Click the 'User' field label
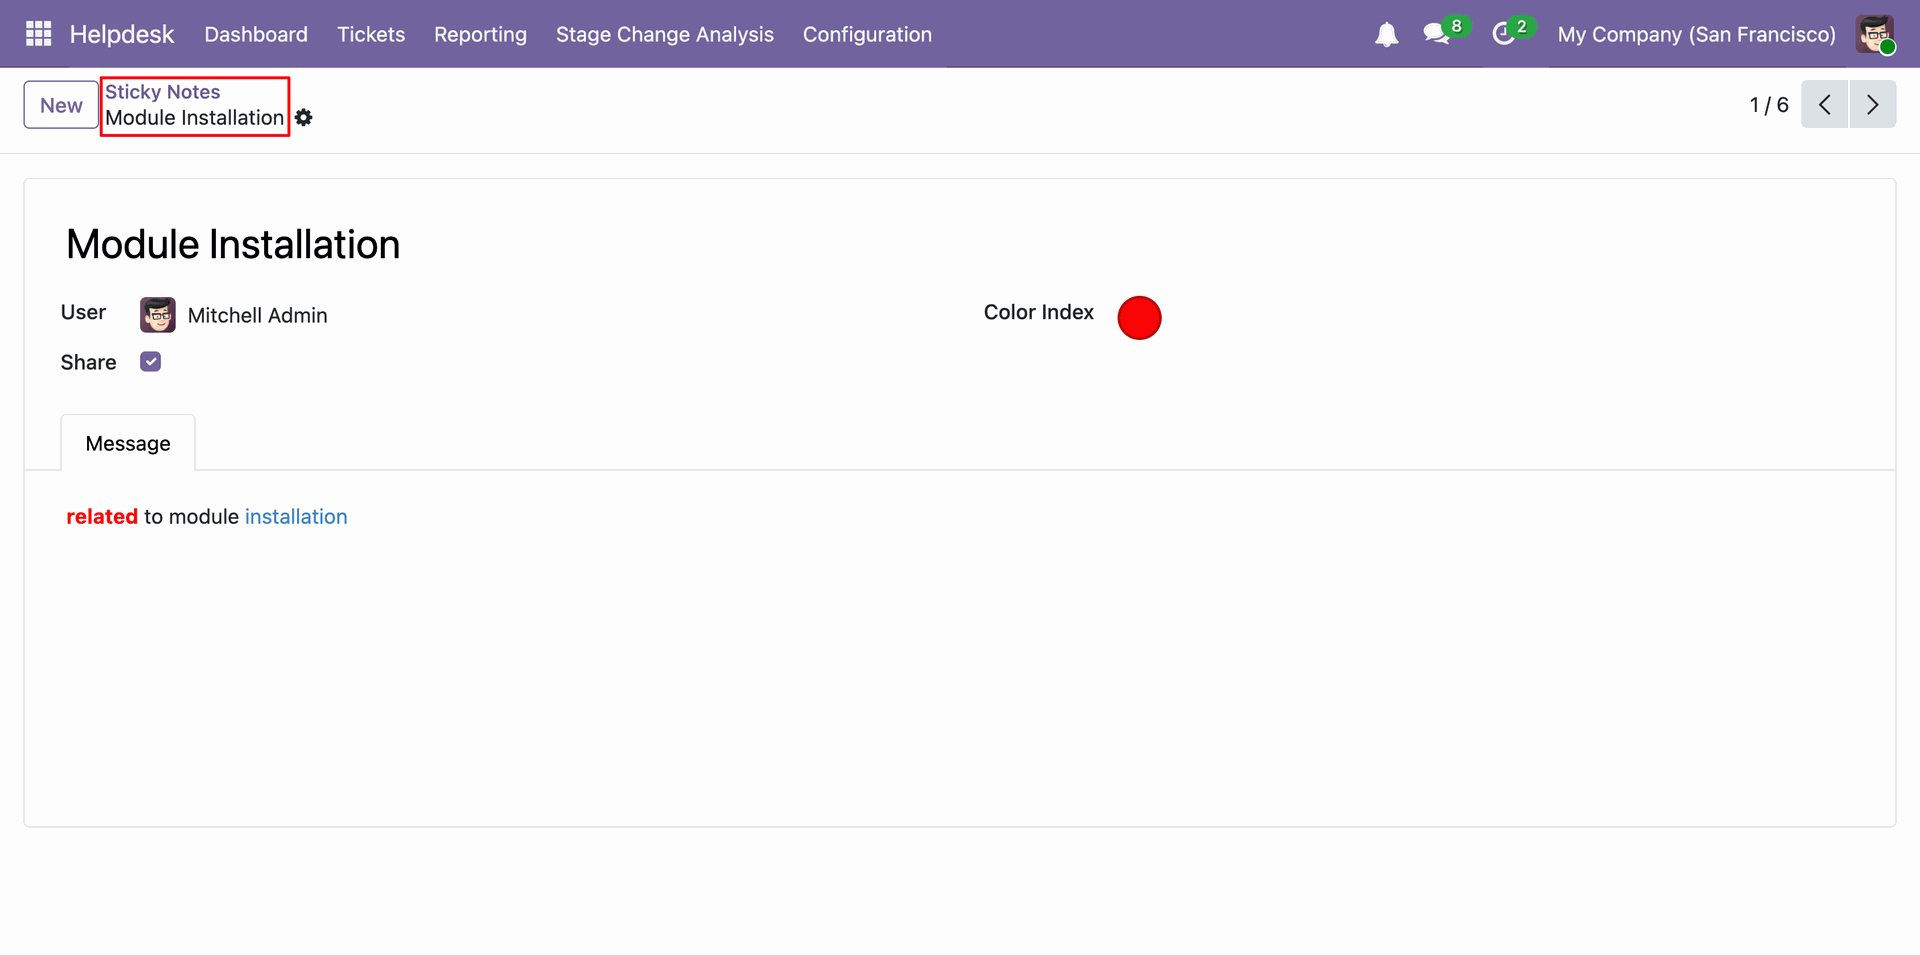 click(x=83, y=312)
